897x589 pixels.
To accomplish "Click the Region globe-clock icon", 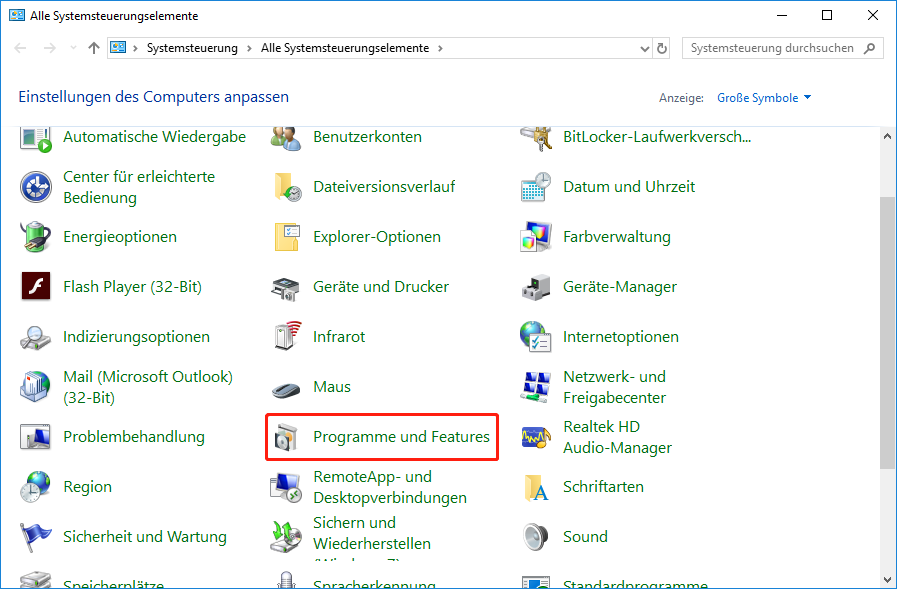I will 35,487.
